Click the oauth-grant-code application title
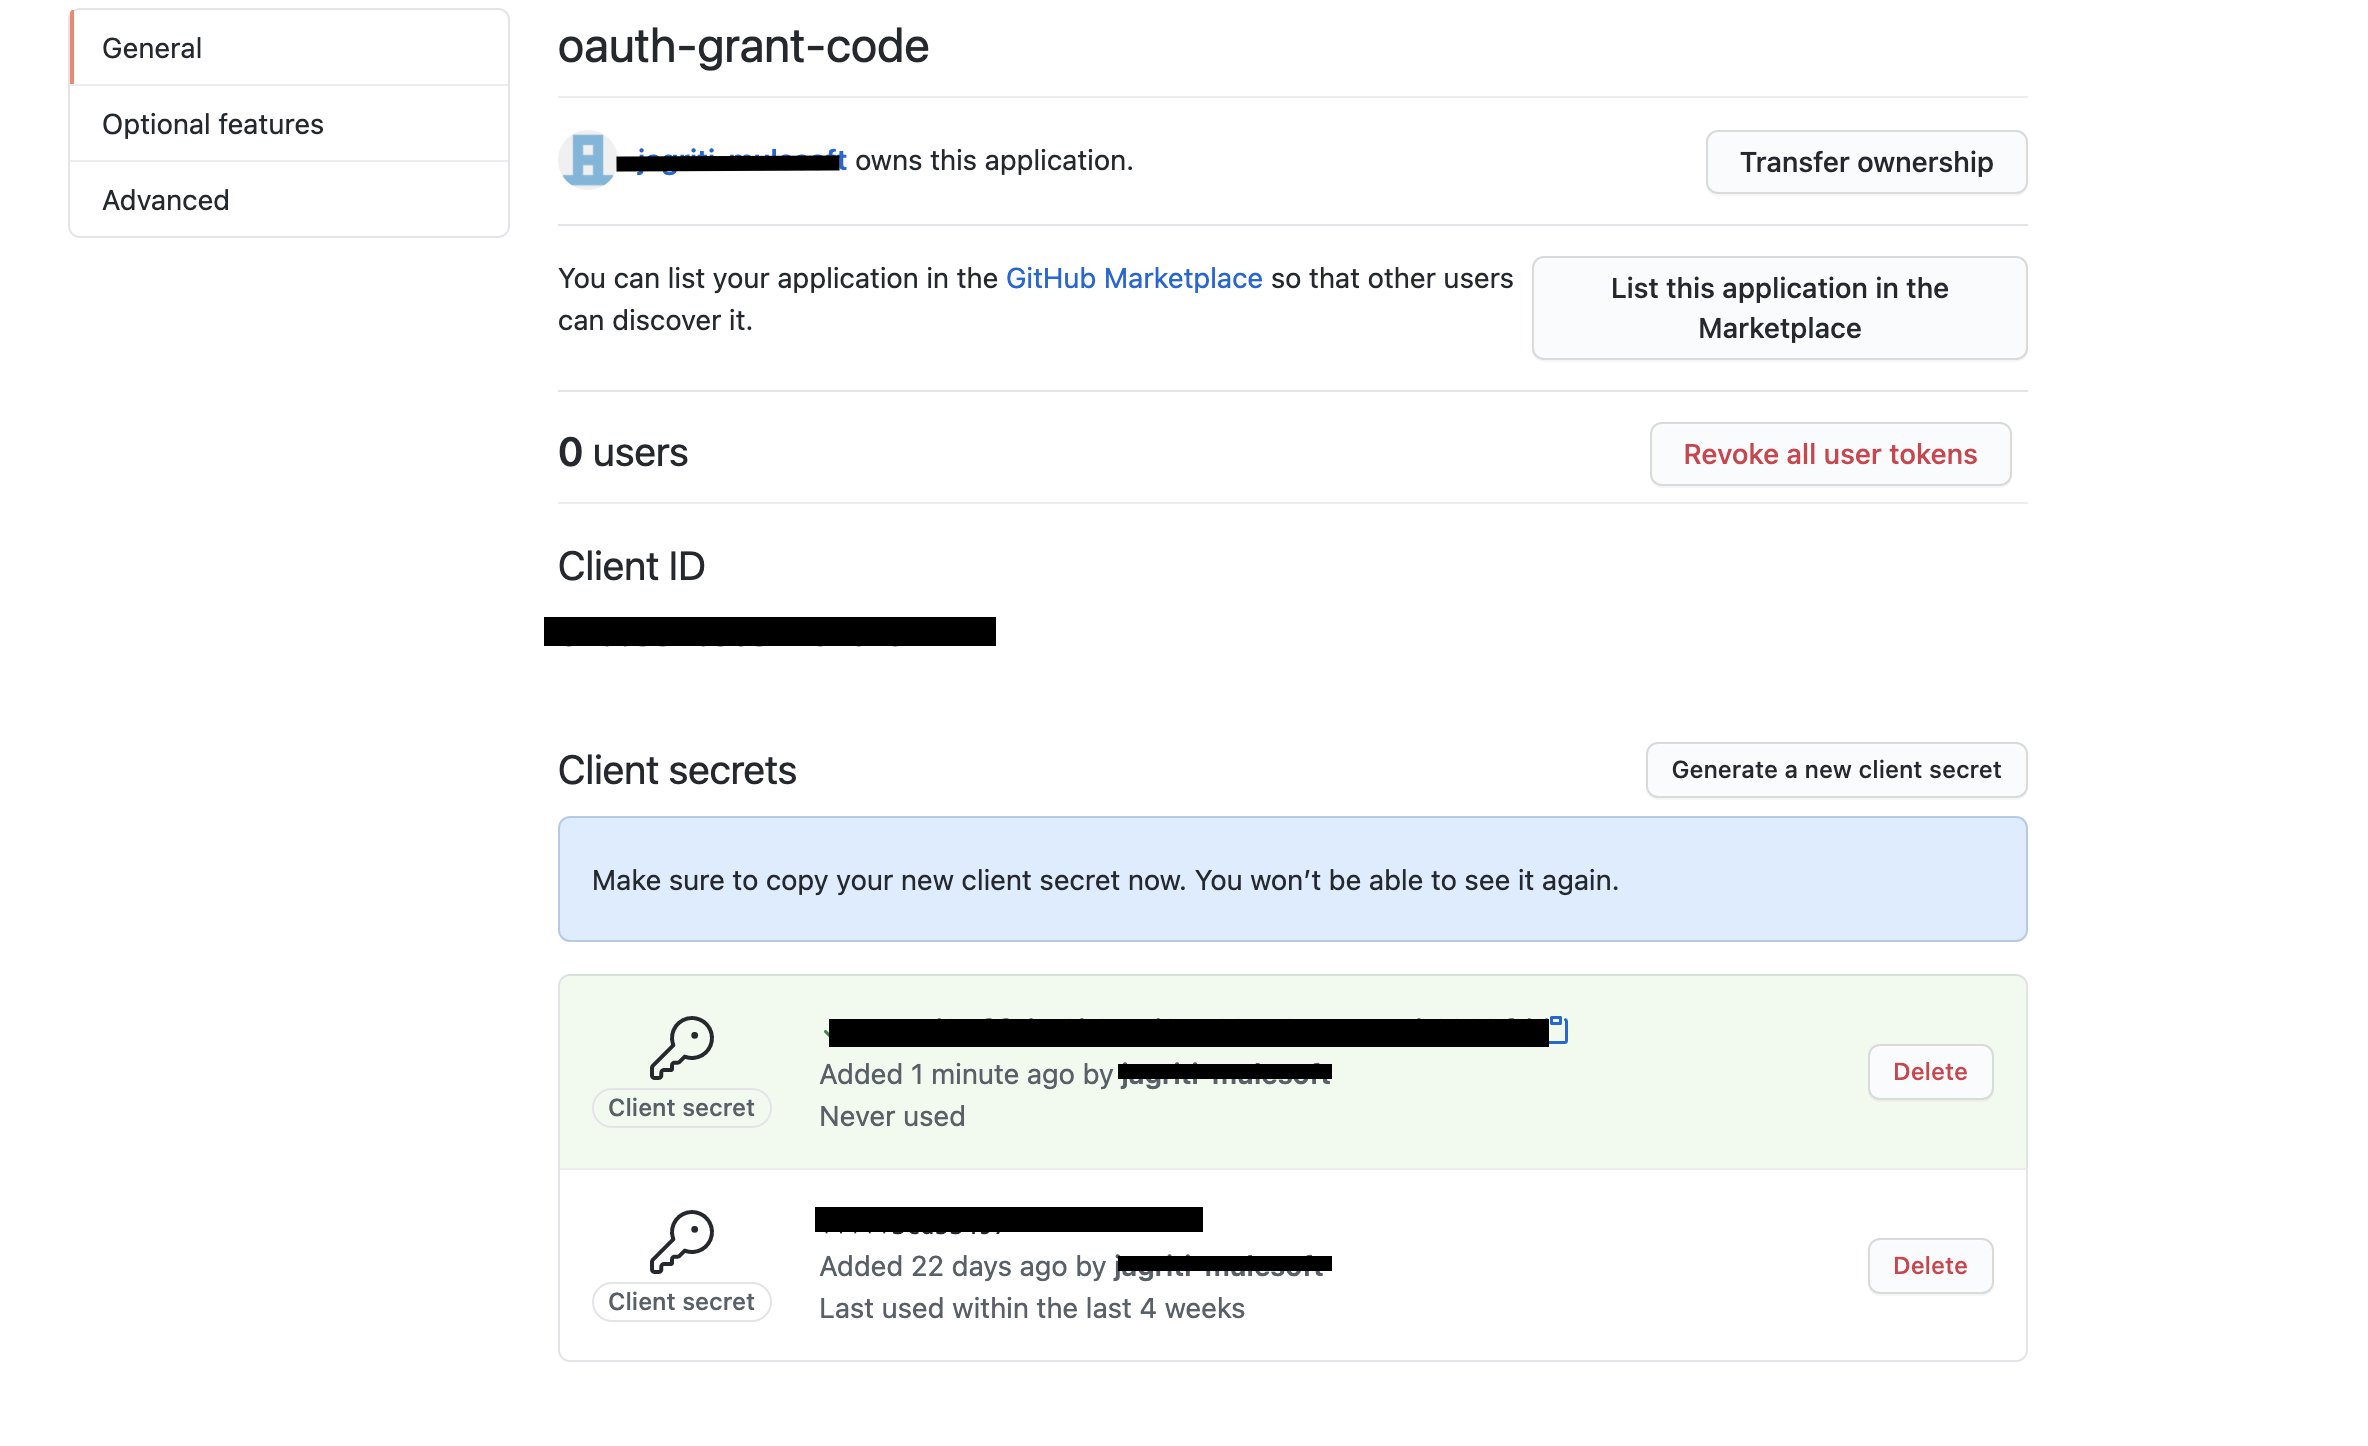 743,46
